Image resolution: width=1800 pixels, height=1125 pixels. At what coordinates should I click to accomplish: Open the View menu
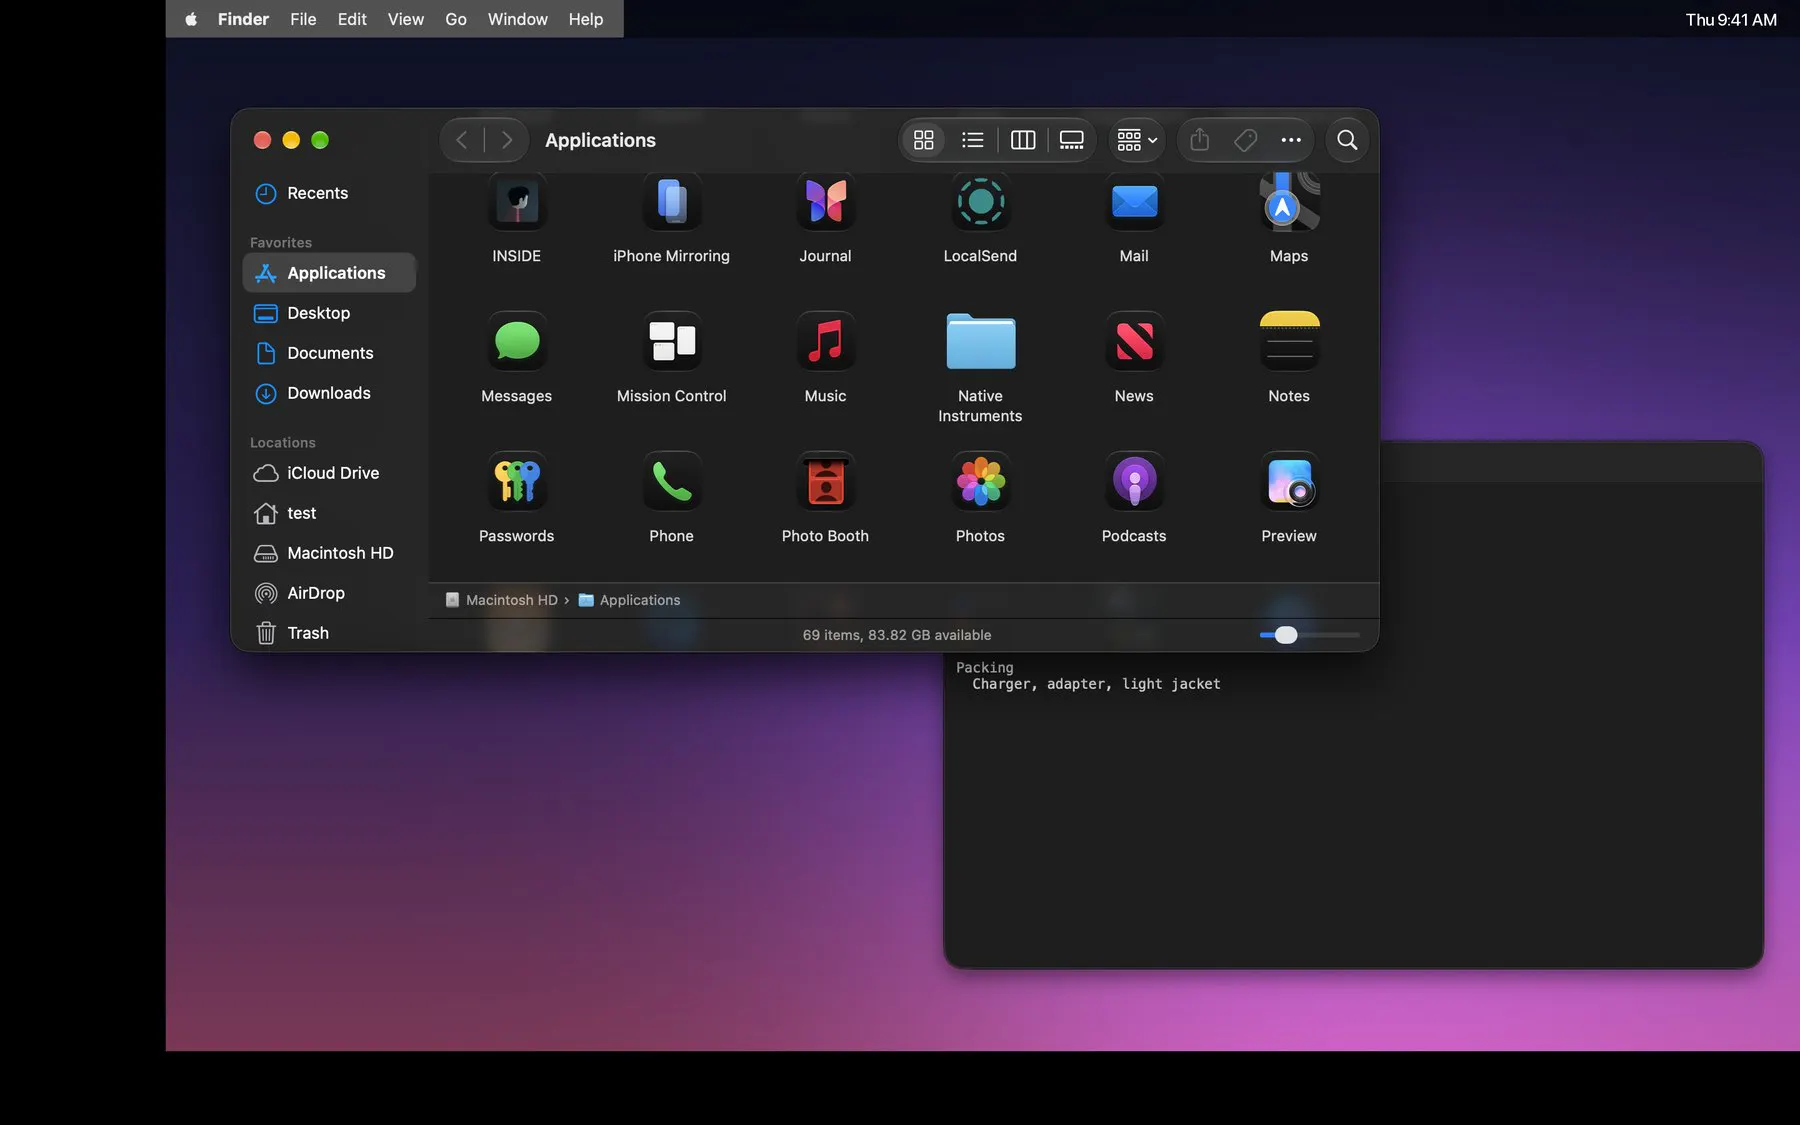click(406, 19)
